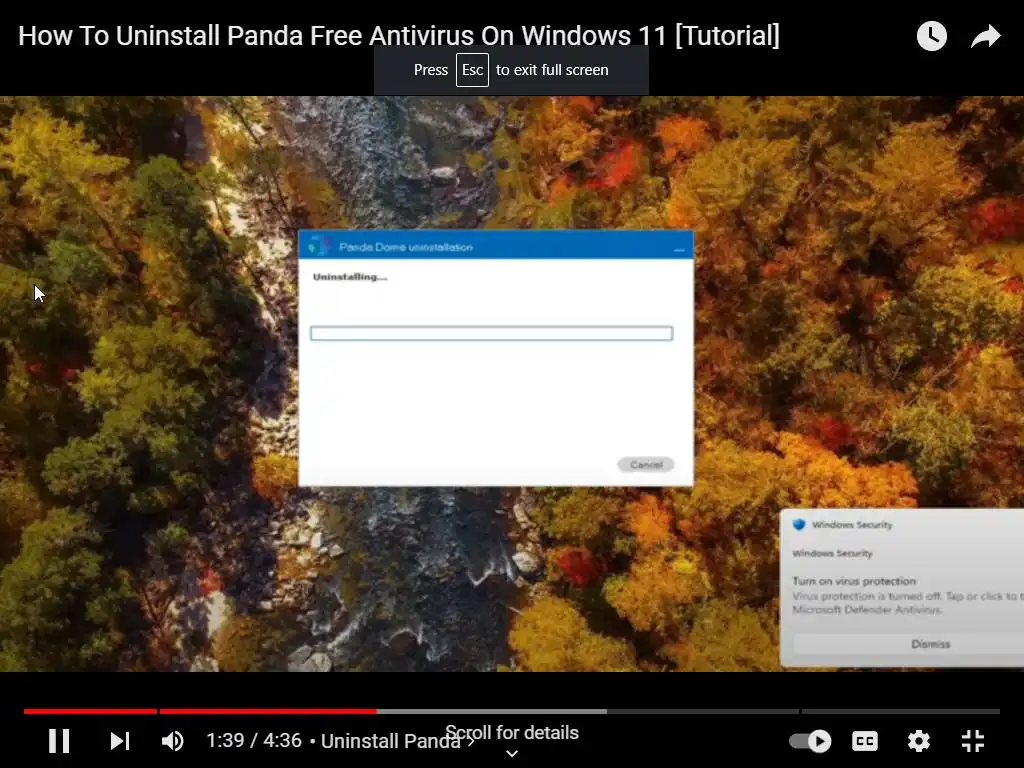Seek in the red video progress bar

pos(200,711)
